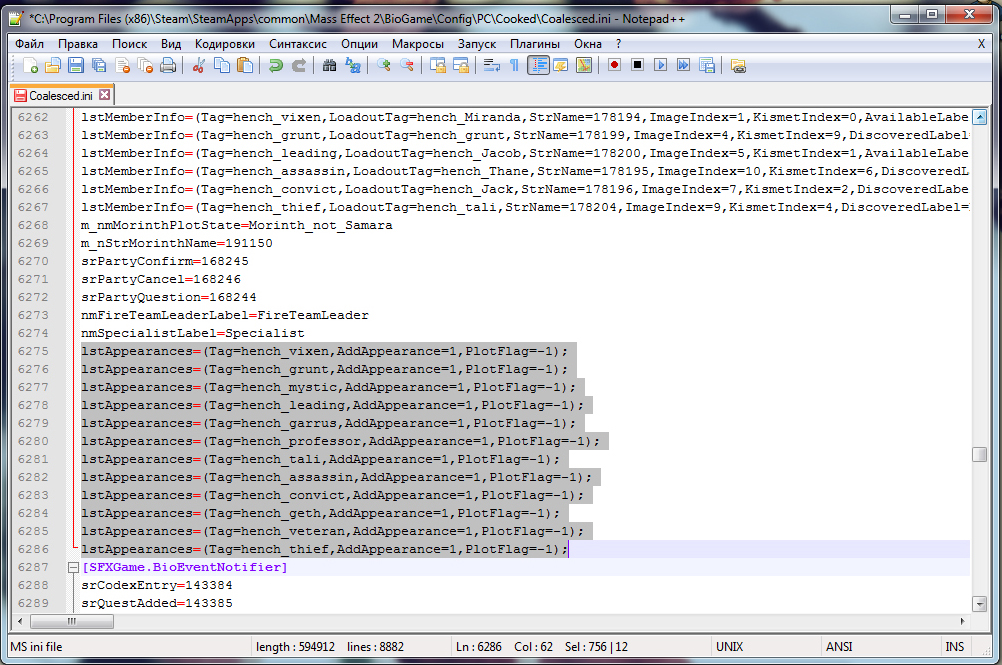Screen dimensions: 1002x665
Task: Collapse the SFXGame.BioEventNotifier section fold
Action: 73,567
